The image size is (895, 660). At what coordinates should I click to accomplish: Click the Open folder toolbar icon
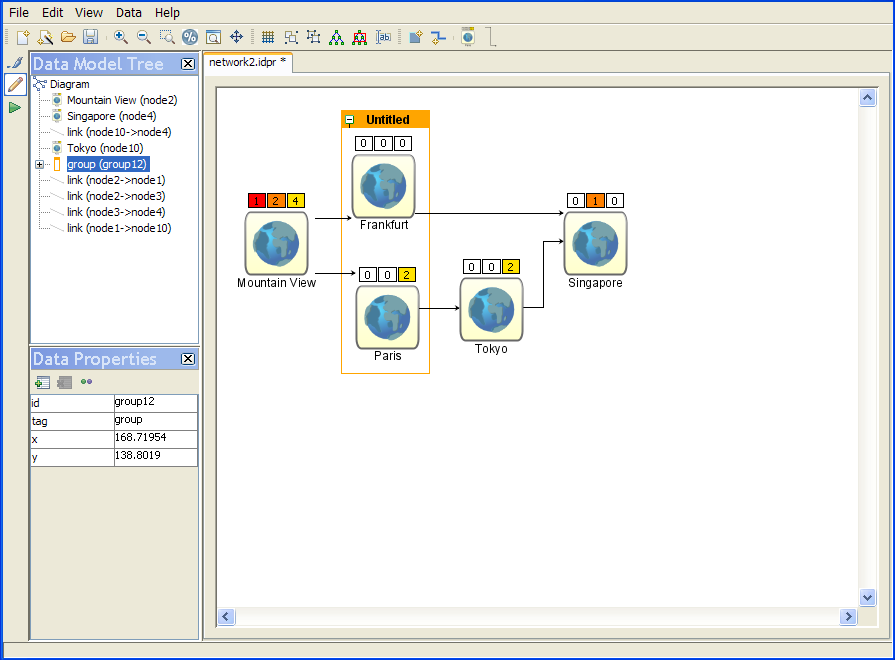tap(68, 37)
